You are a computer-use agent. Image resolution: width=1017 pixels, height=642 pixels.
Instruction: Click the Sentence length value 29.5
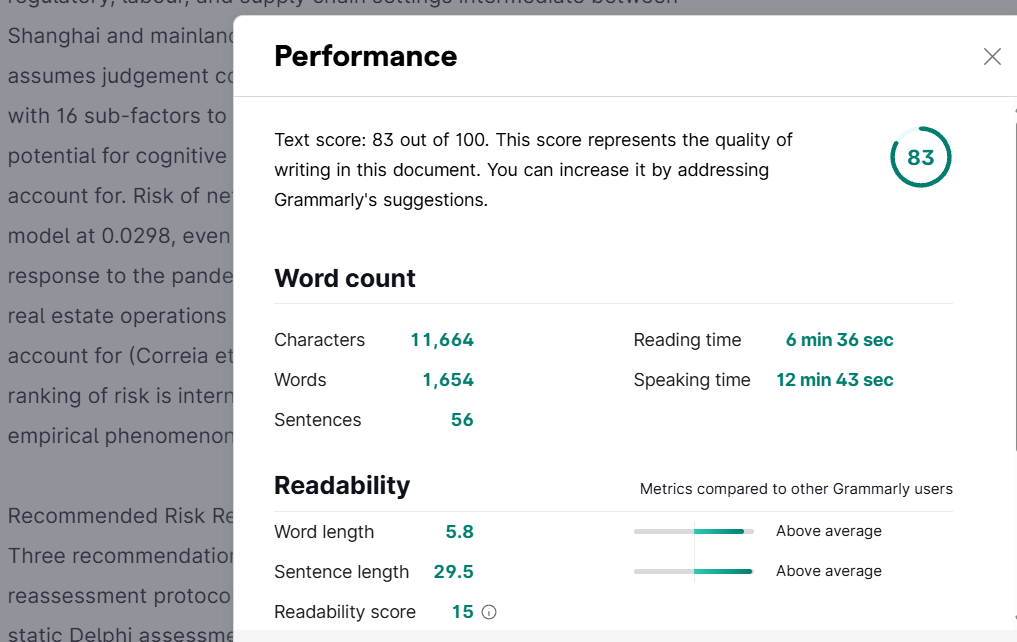tap(453, 572)
